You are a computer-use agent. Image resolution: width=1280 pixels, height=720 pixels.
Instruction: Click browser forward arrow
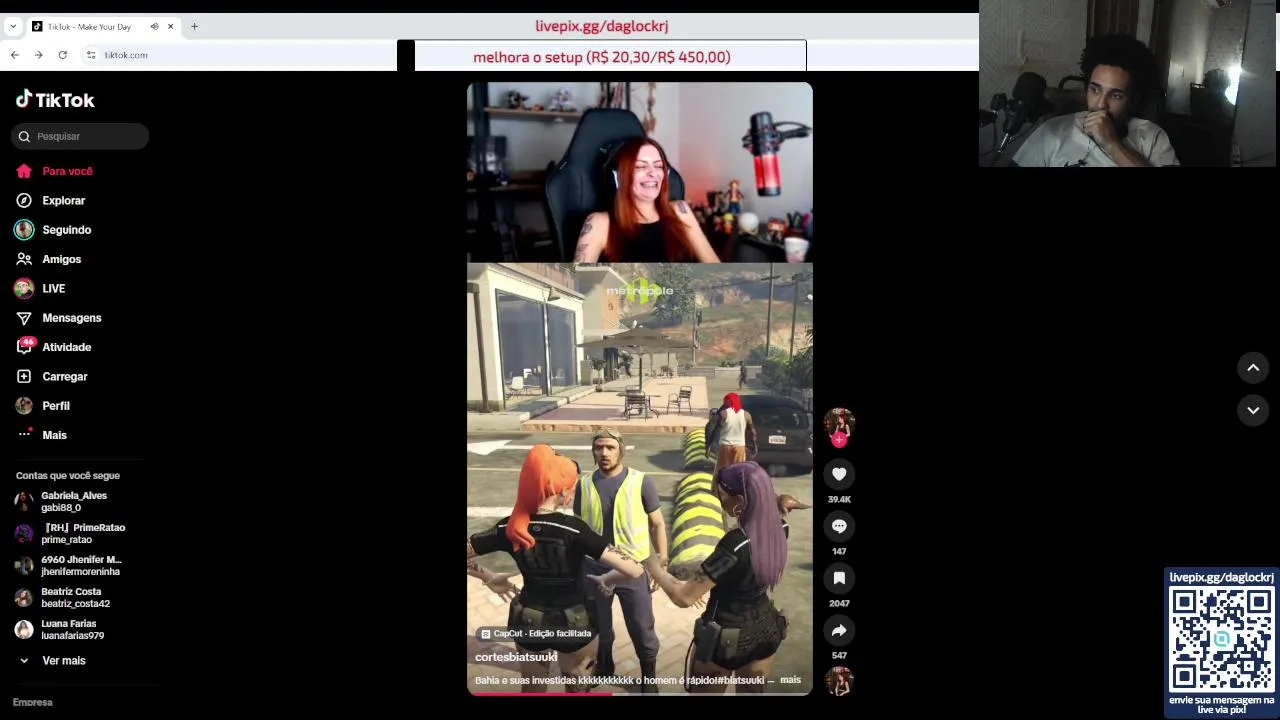(x=38, y=55)
